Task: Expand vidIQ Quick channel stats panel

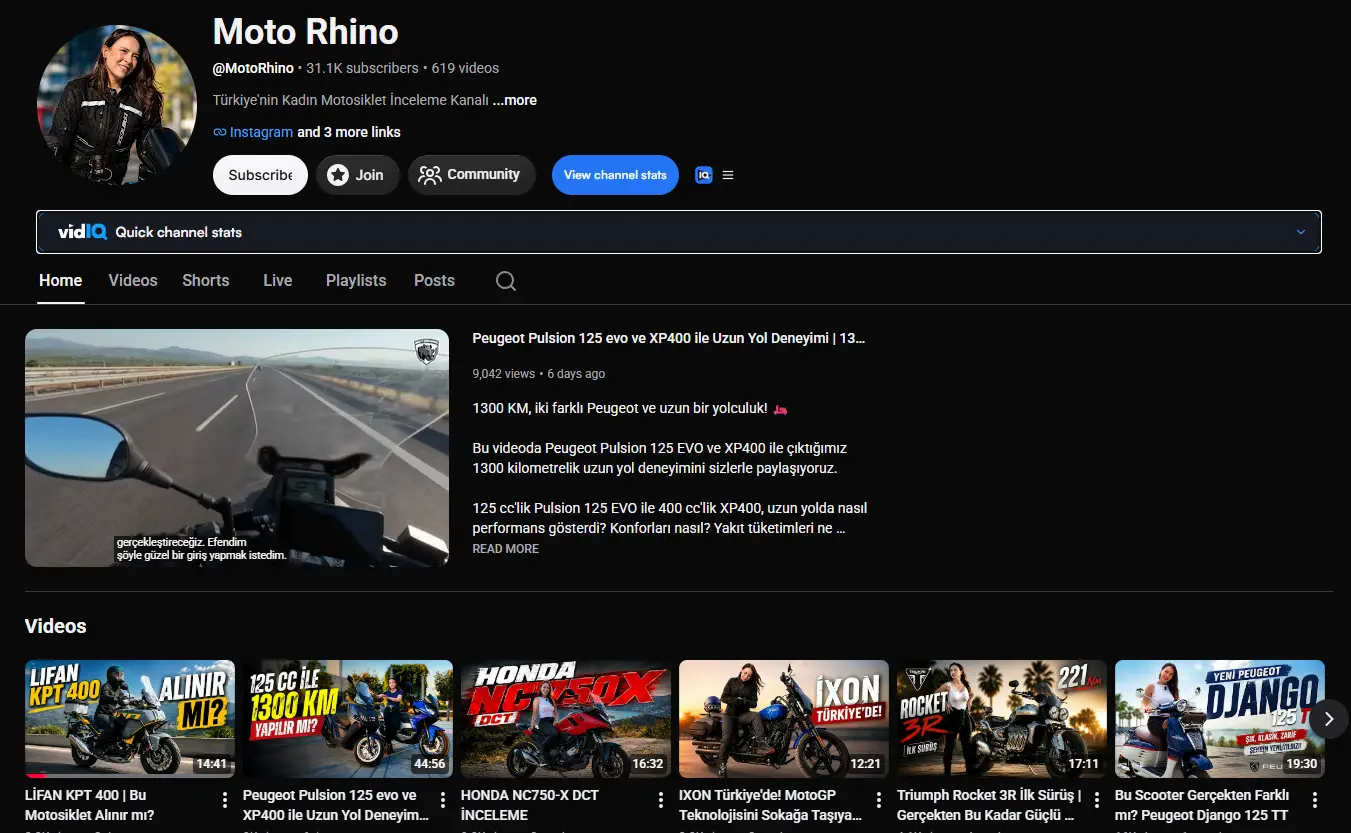Action: point(679,232)
